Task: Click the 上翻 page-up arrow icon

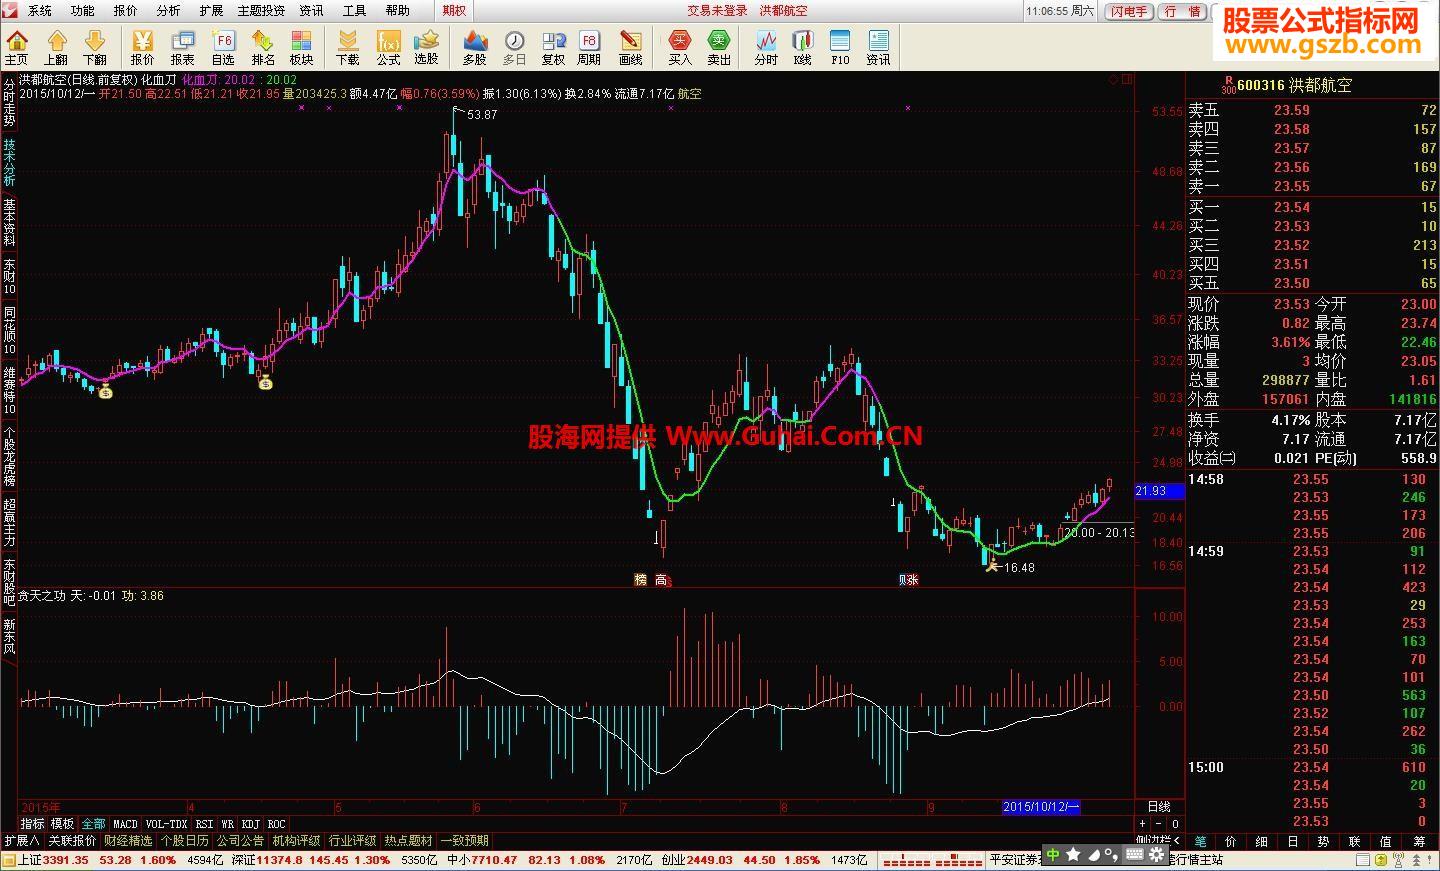Action: click(x=56, y=46)
